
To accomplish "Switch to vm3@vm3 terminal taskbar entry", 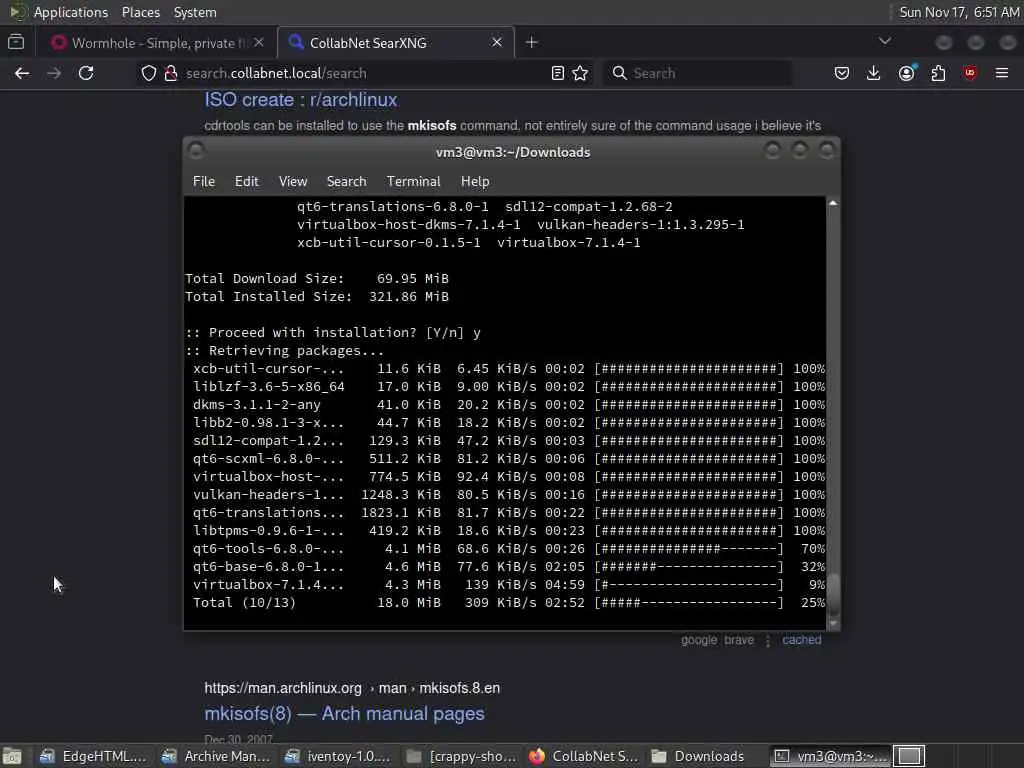I will point(829,756).
